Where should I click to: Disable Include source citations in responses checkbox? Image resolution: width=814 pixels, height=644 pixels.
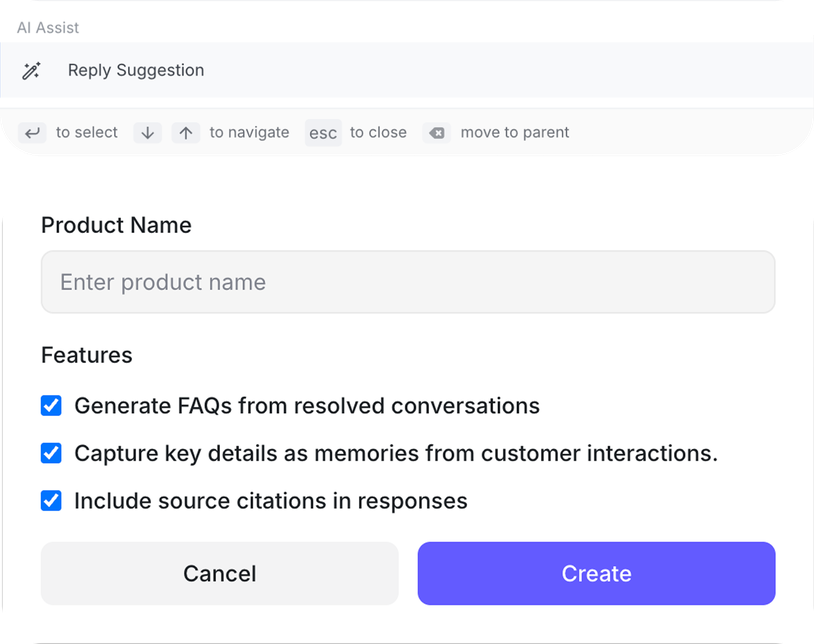coord(51,501)
